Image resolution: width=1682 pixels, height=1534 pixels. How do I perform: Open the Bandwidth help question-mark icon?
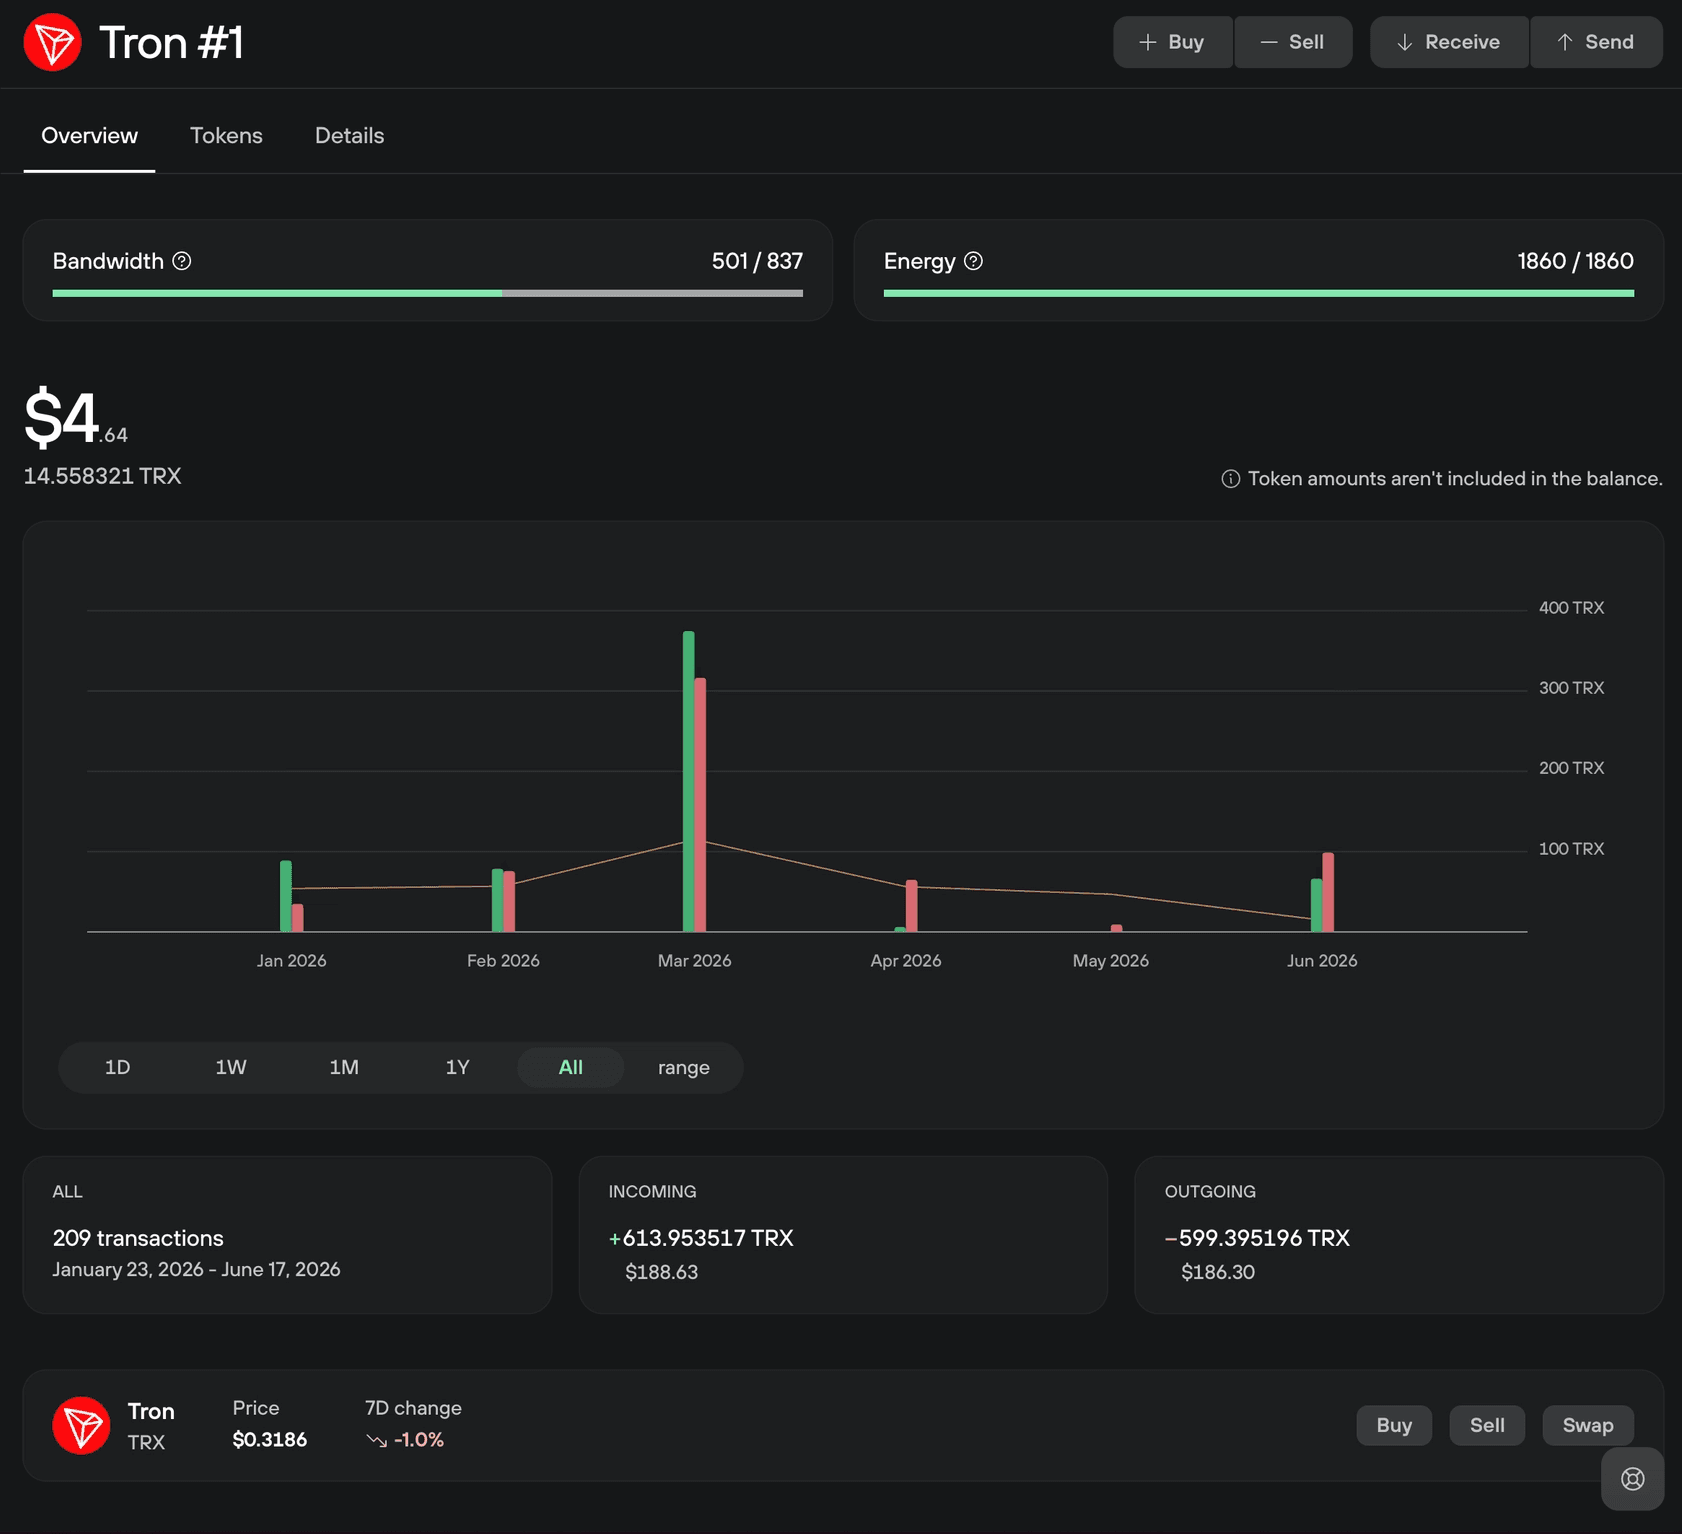point(182,261)
